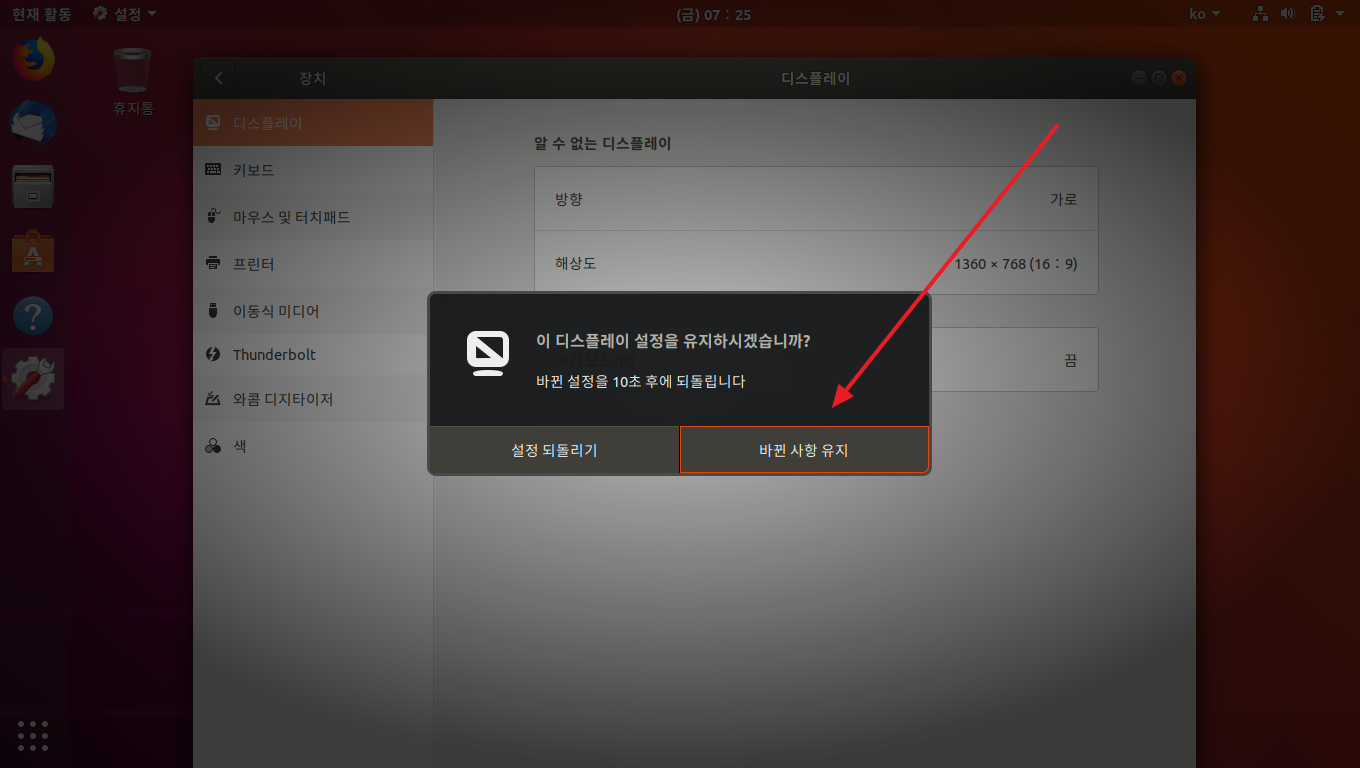Screen dimensions: 1360x768
Task: Open Firefox from the dock
Action: tap(33, 59)
